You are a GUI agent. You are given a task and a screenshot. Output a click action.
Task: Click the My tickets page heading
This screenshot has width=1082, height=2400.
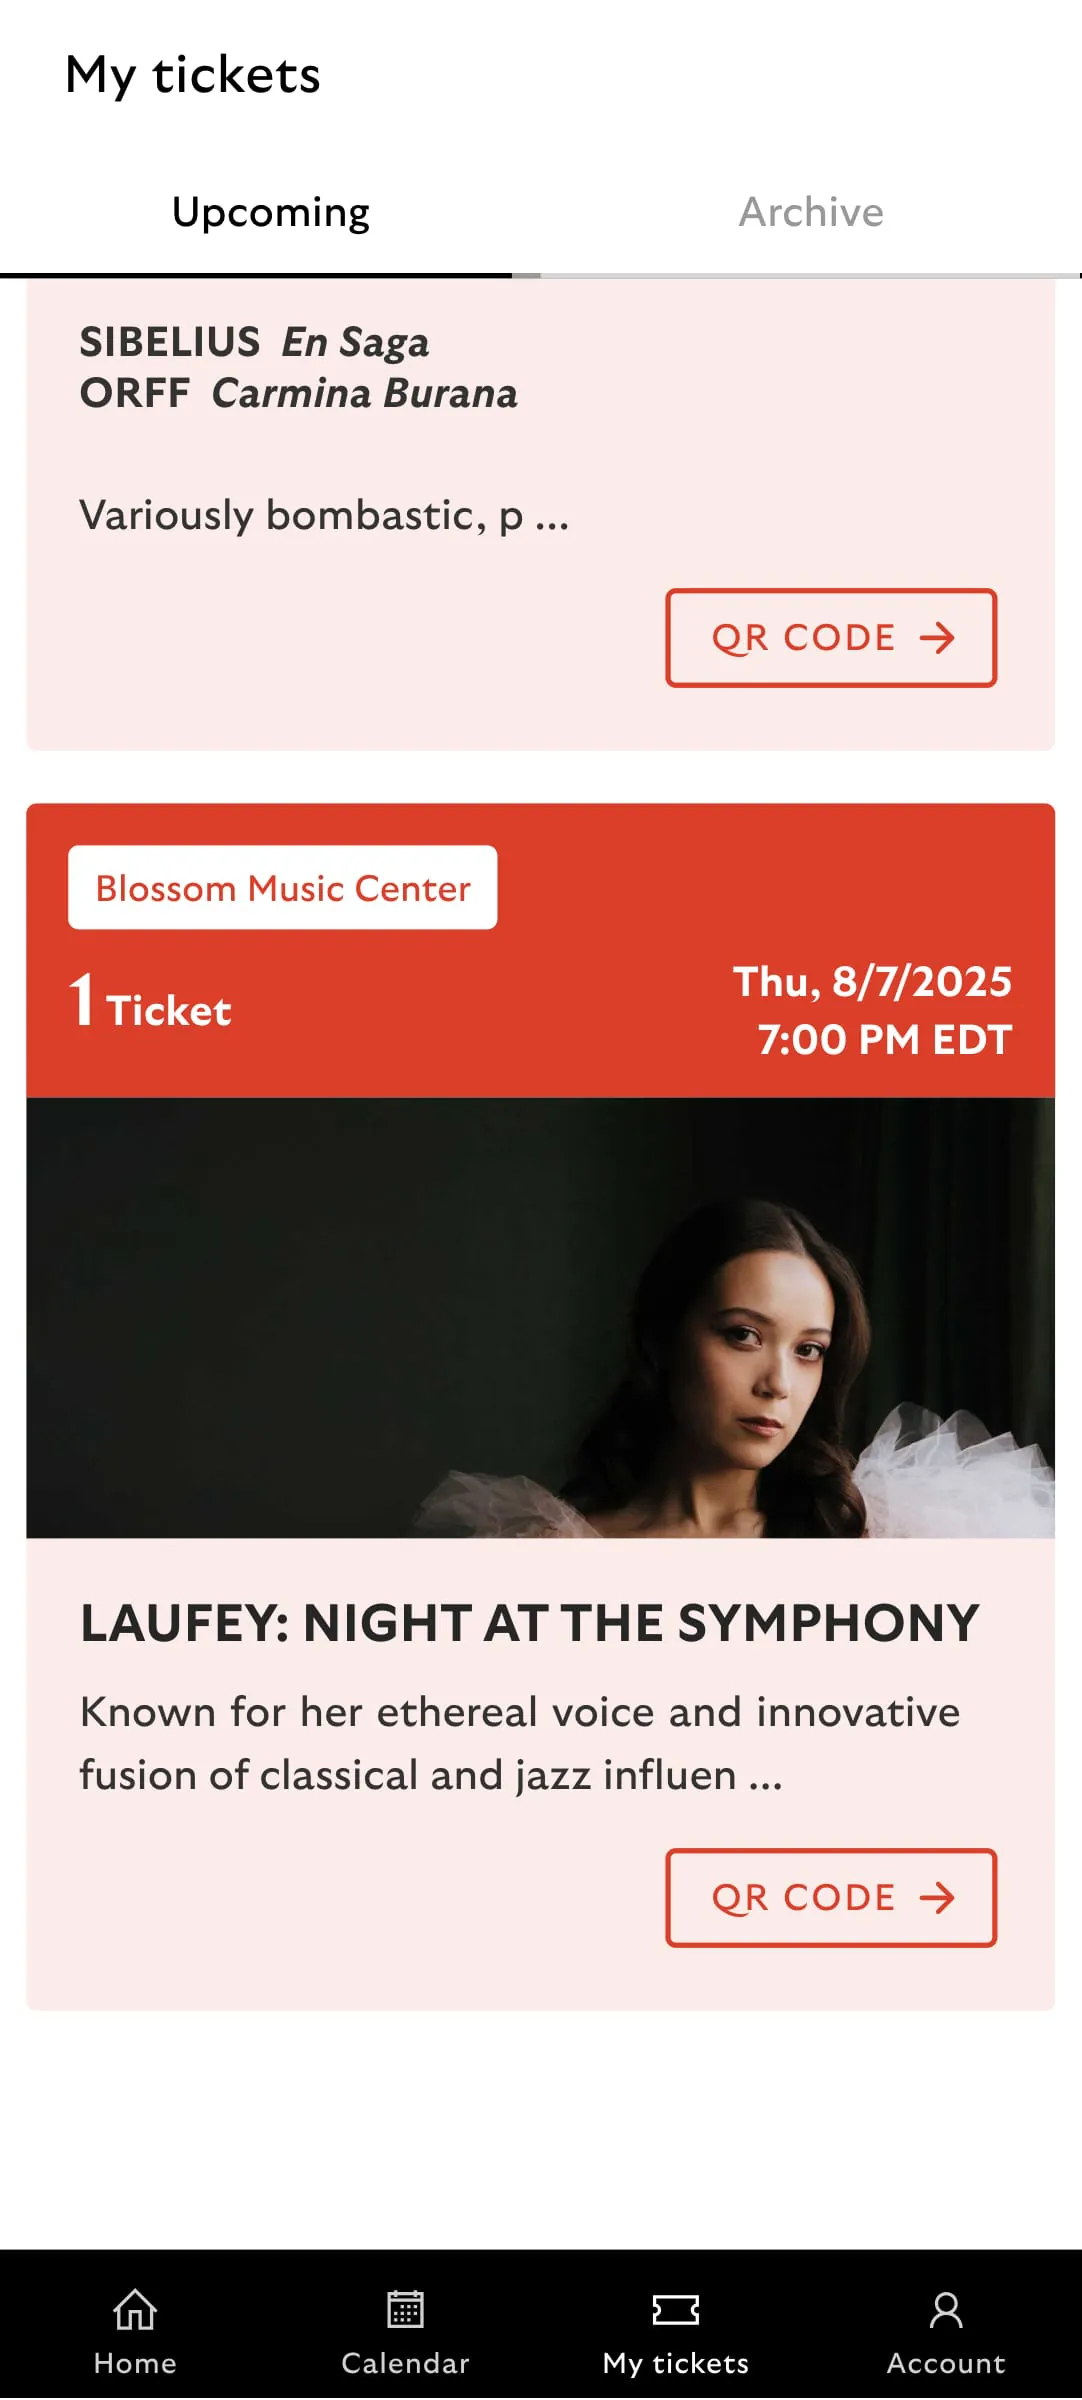(x=193, y=75)
